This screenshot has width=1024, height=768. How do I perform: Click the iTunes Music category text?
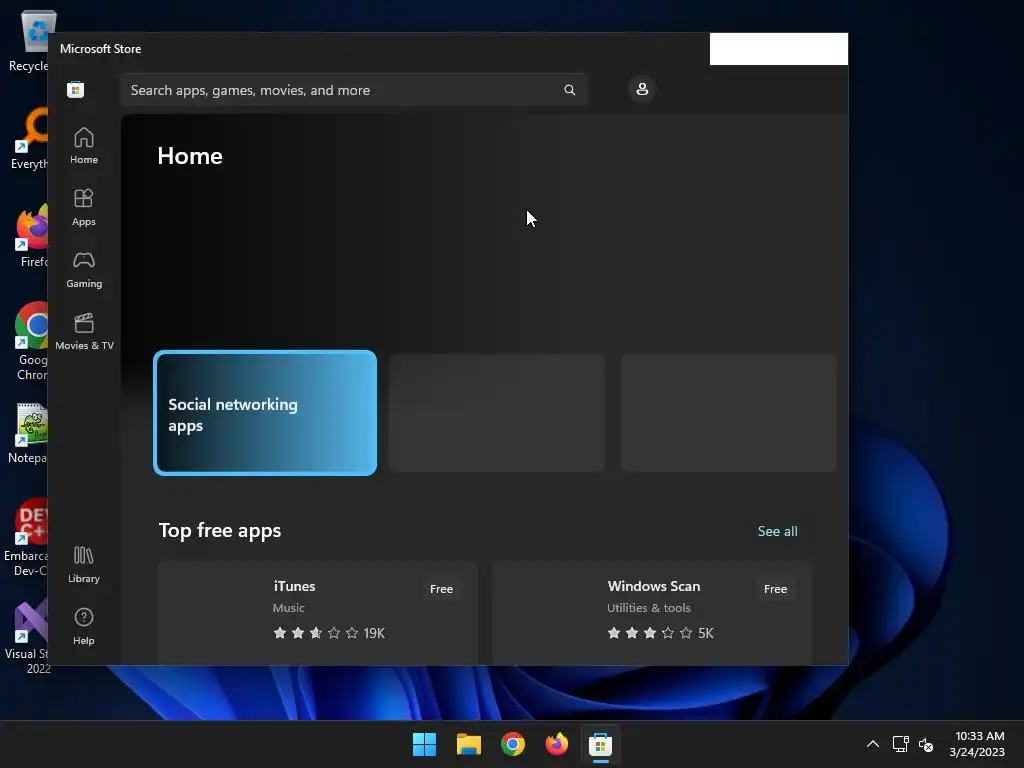point(288,608)
